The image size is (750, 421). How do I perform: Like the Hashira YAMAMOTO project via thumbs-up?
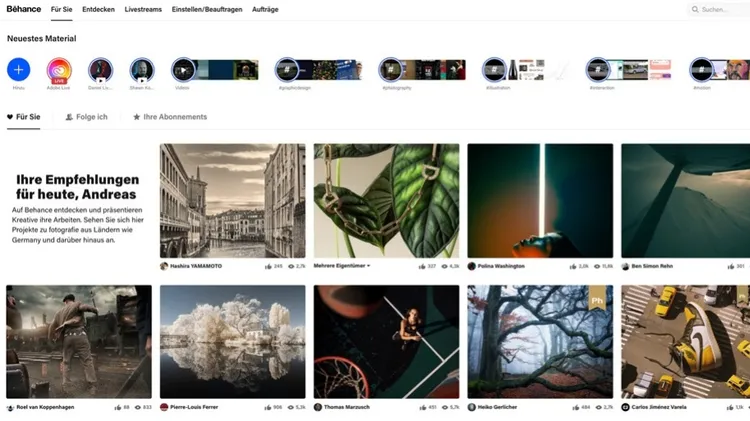(268, 266)
